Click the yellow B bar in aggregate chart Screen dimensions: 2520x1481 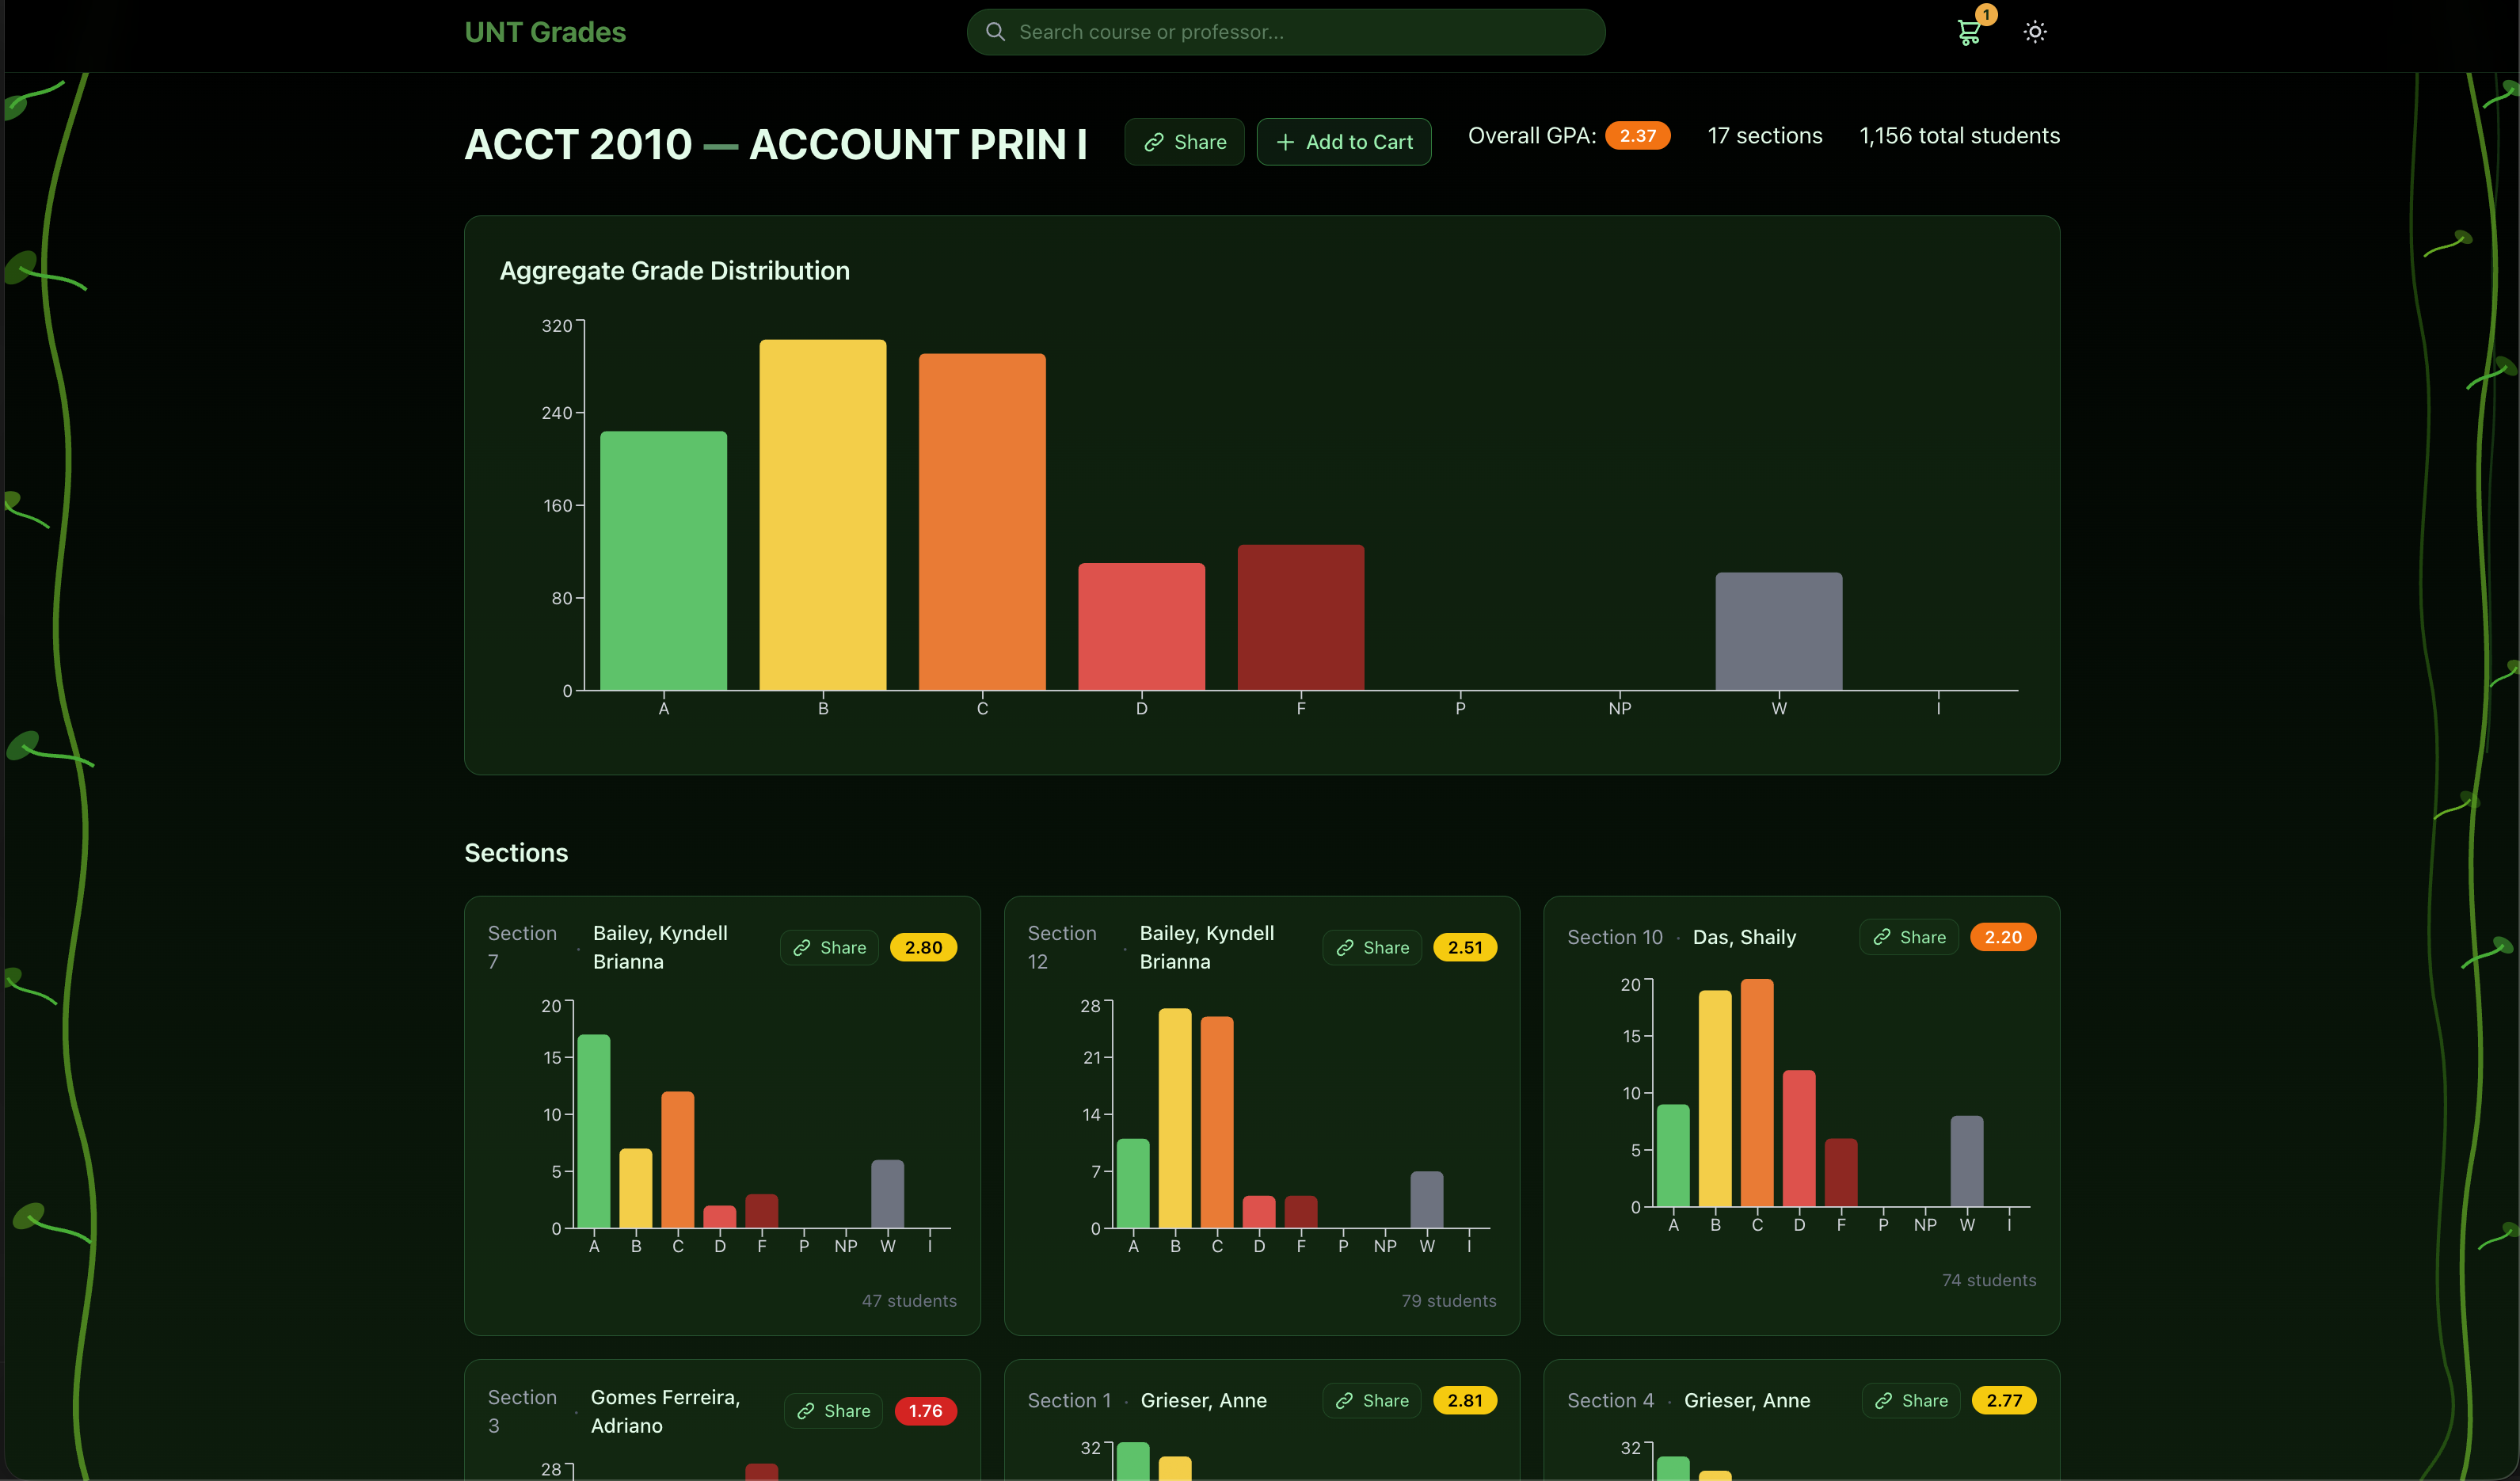pos(822,515)
